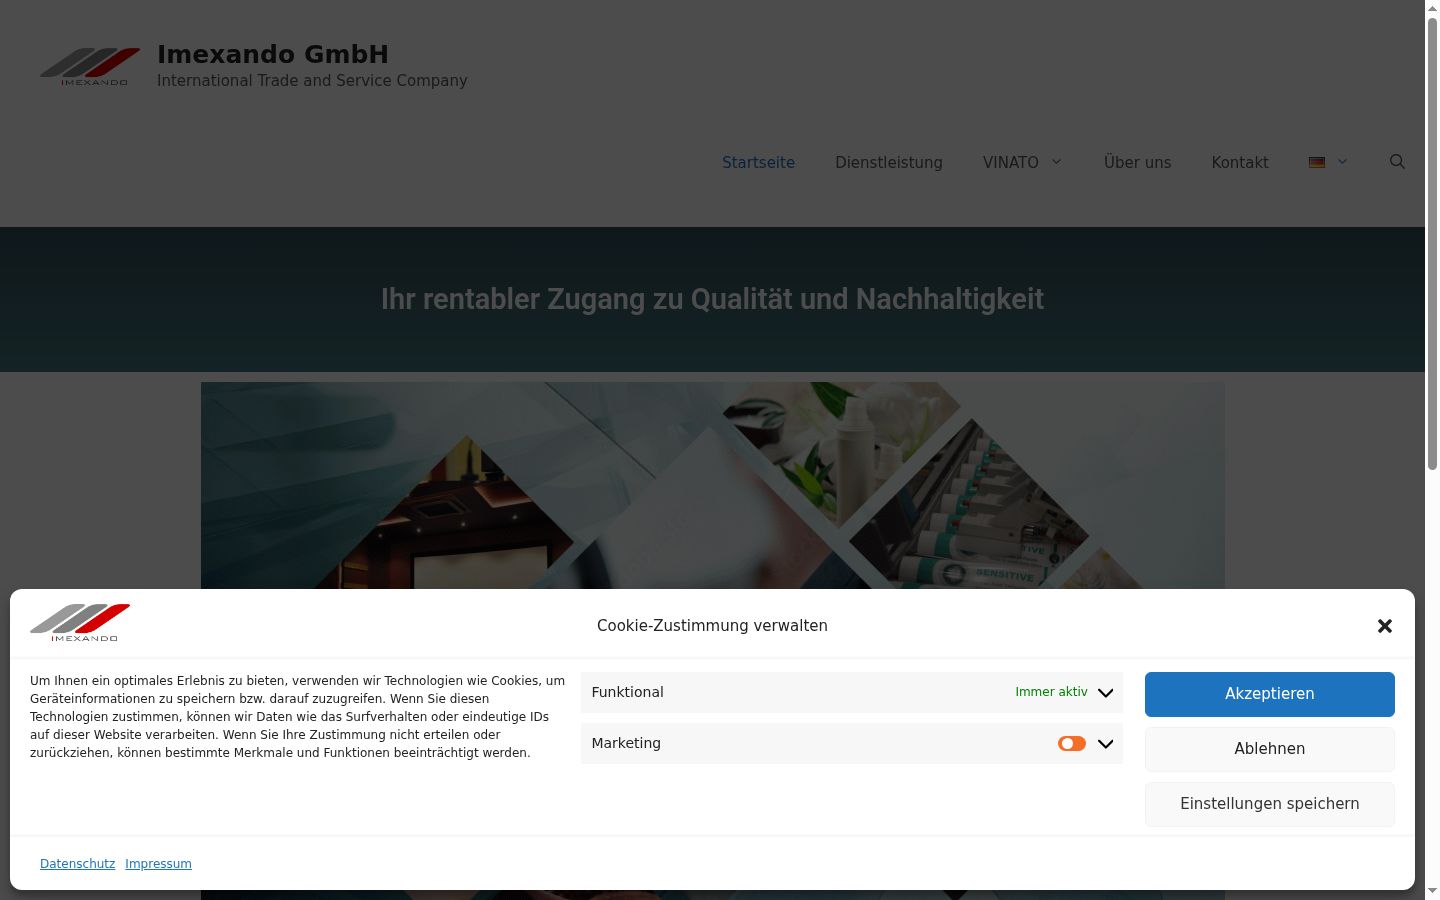Click the Ablehnen button
This screenshot has width=1440, height=900.
pyautogui.click(x=1270, y=749)
